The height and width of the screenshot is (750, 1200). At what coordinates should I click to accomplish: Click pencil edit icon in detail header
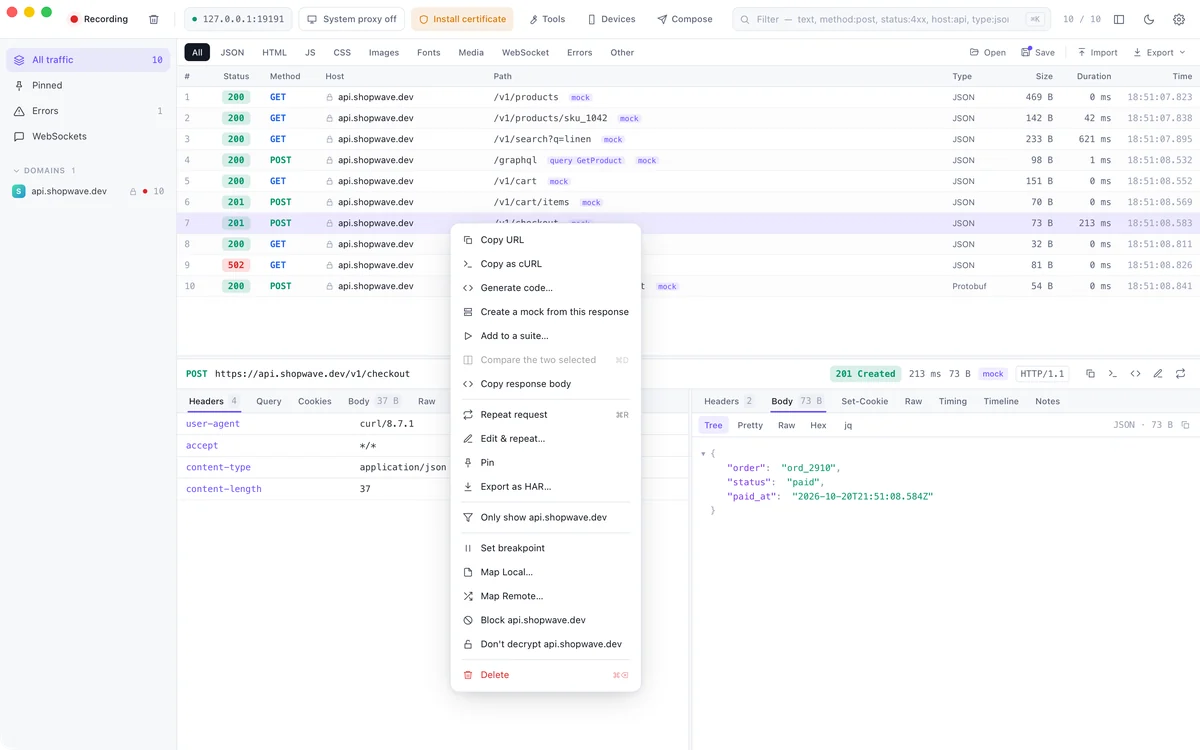[1158, 374]
